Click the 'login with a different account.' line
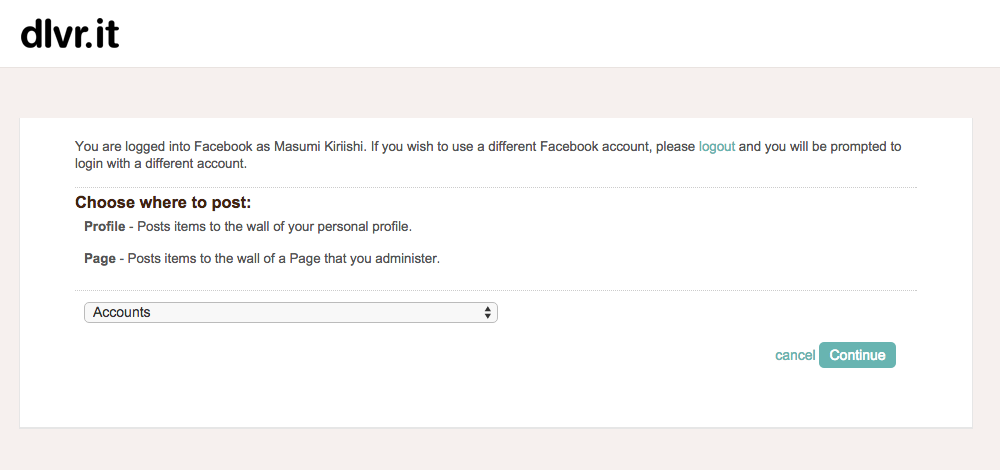1000x470 pixels. click(161, 163)
